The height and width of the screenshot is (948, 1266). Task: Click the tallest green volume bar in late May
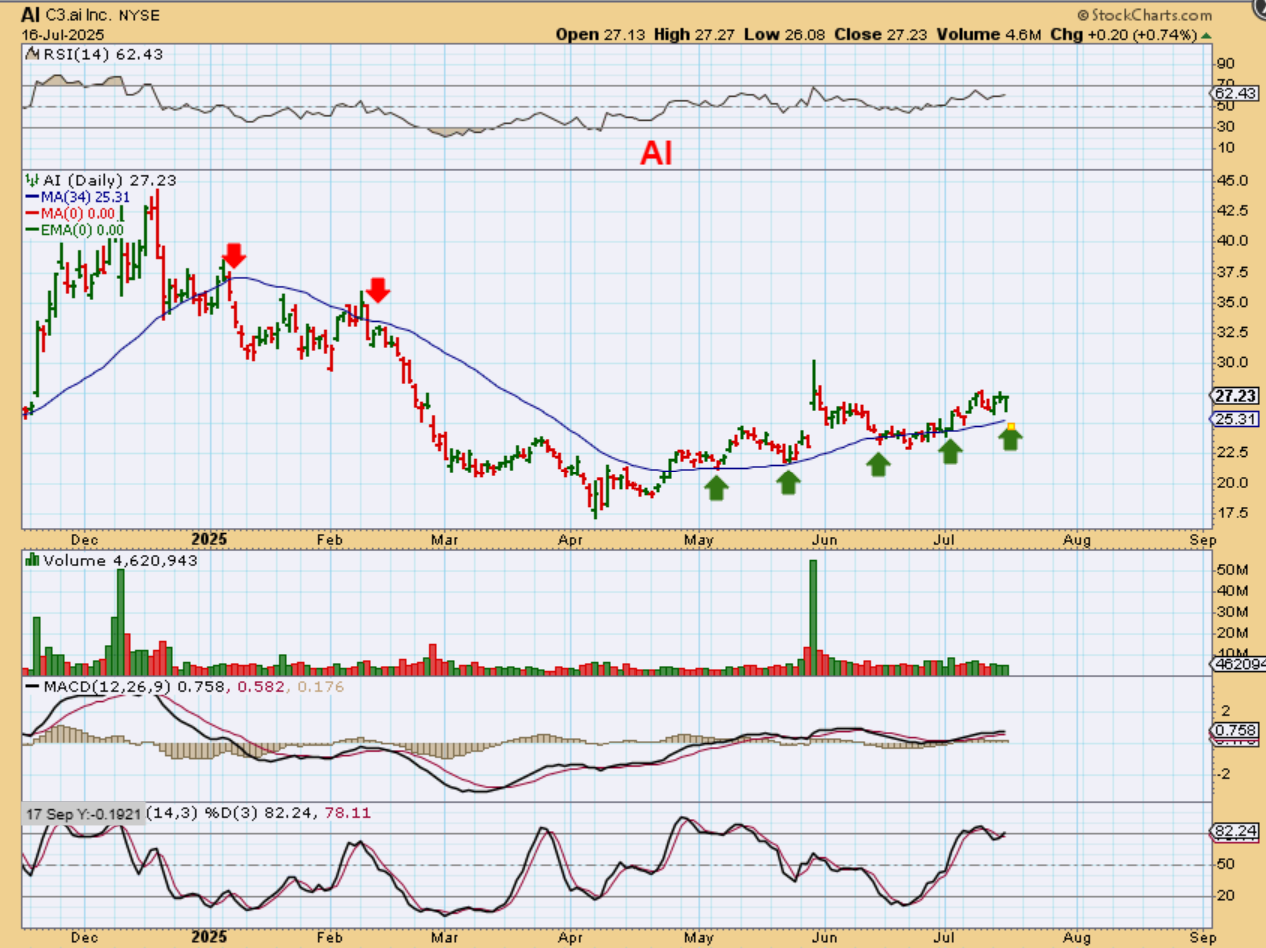tap(813, 617)
